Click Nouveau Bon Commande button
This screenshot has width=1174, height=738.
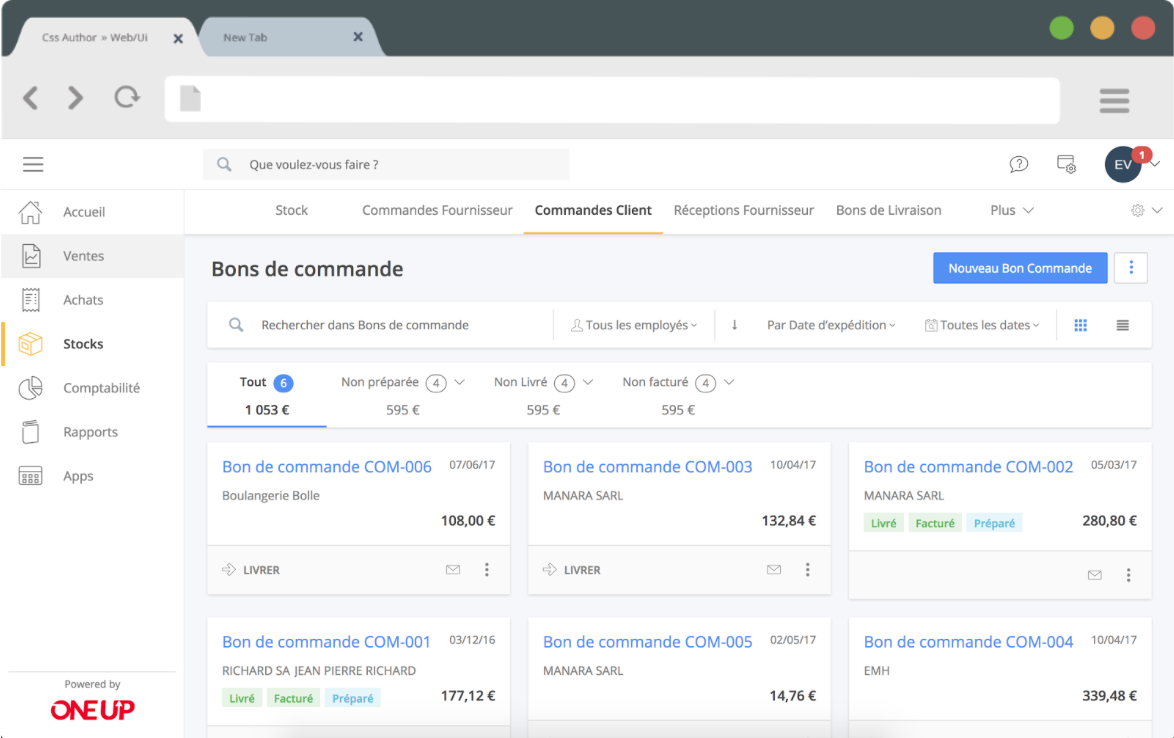coord(1019,268)
